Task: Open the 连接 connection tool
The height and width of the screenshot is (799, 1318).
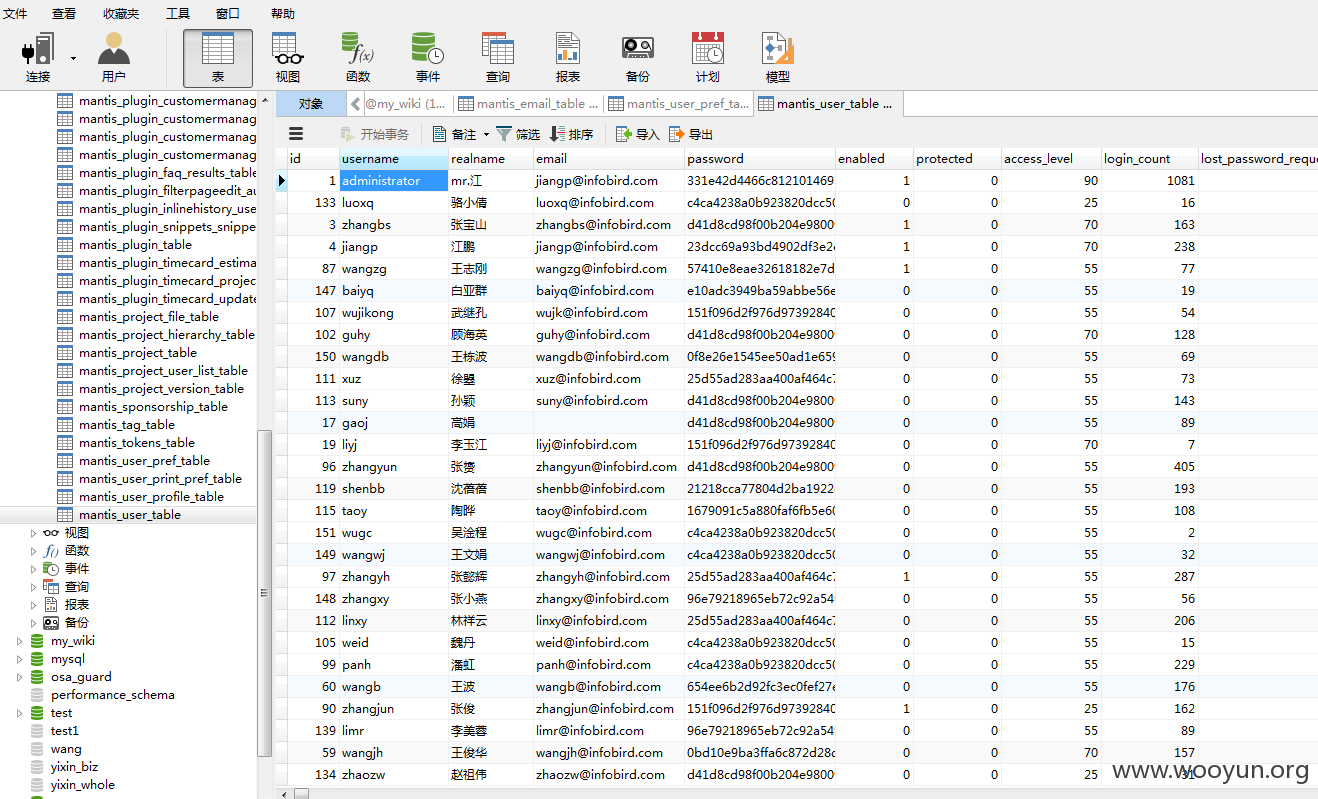Action: (x=38, y=57)
